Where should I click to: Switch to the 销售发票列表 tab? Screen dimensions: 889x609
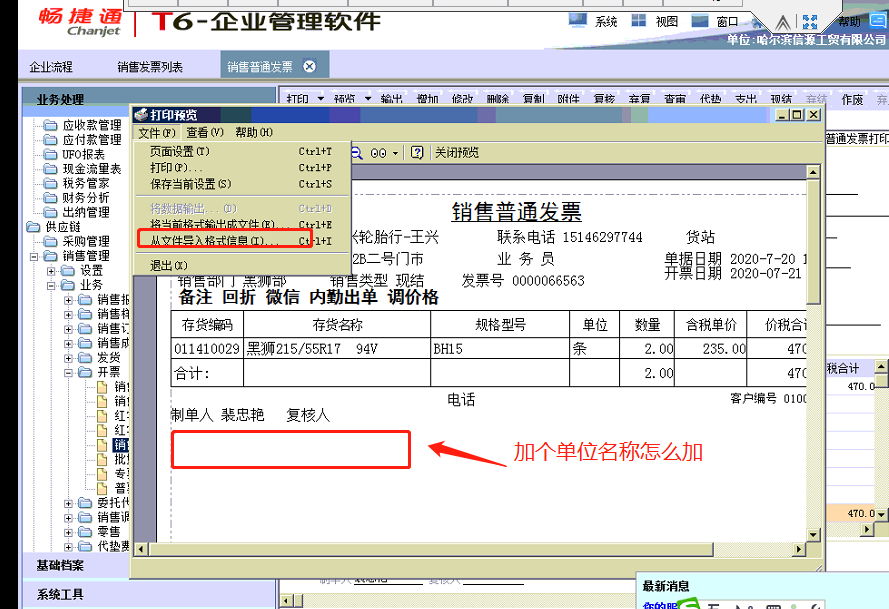[x=150, y=67]
